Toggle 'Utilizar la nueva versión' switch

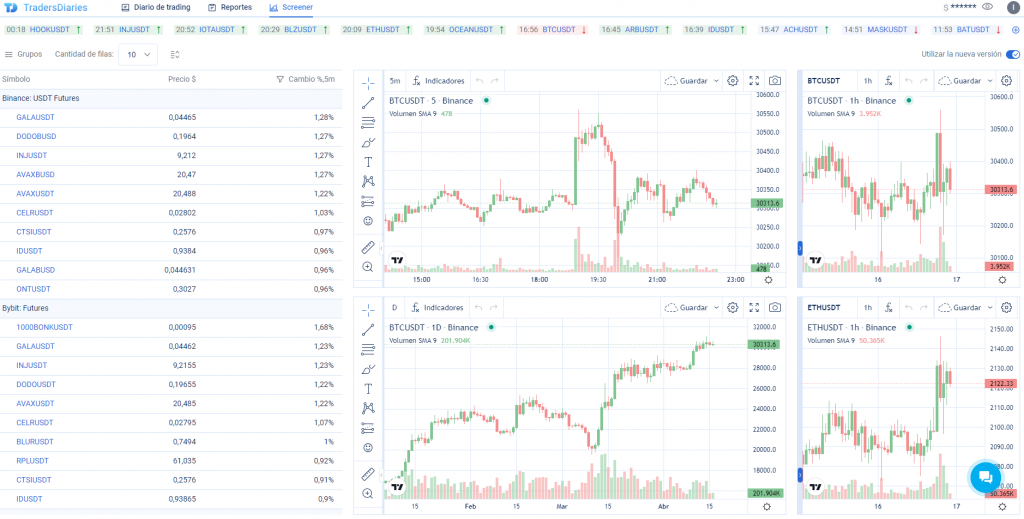pos(1012,54)
